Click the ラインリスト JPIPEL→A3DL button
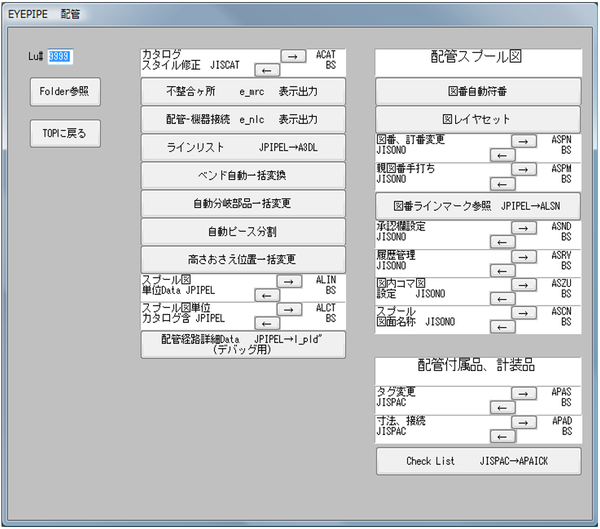Viewport: 600px width, 529px height. click(243, 147)
